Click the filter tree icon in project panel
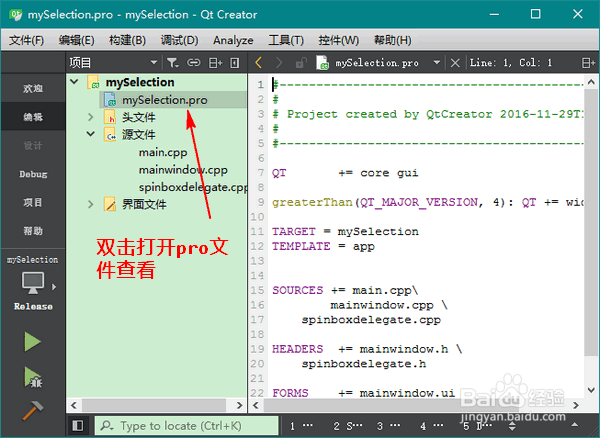 173,62
